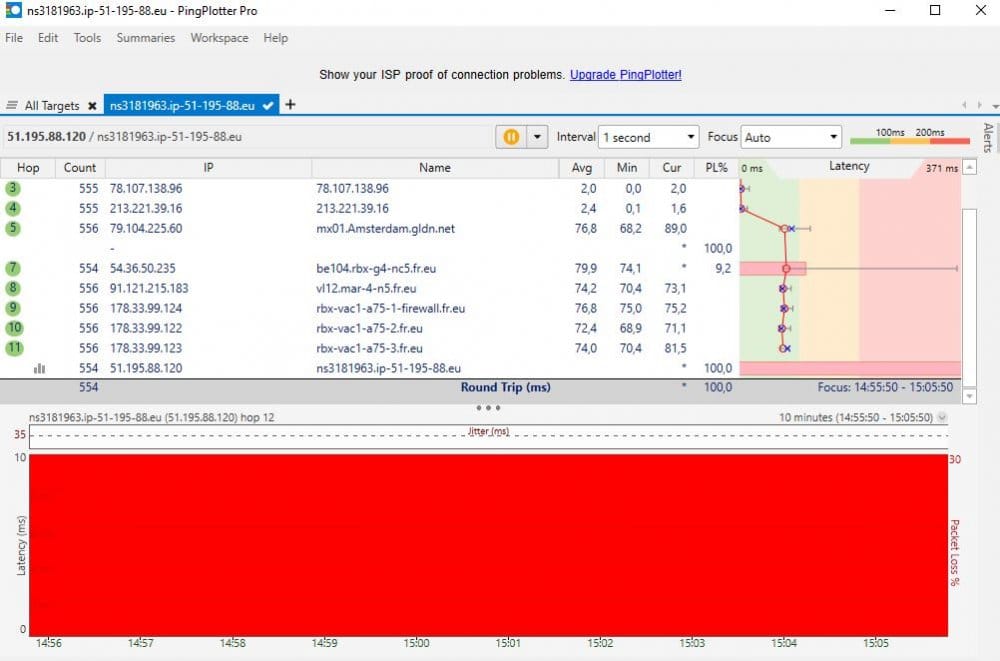Click the hop 5 green circle icon
The width and height of the screenshot is (1000, 661).
(13, 228)
